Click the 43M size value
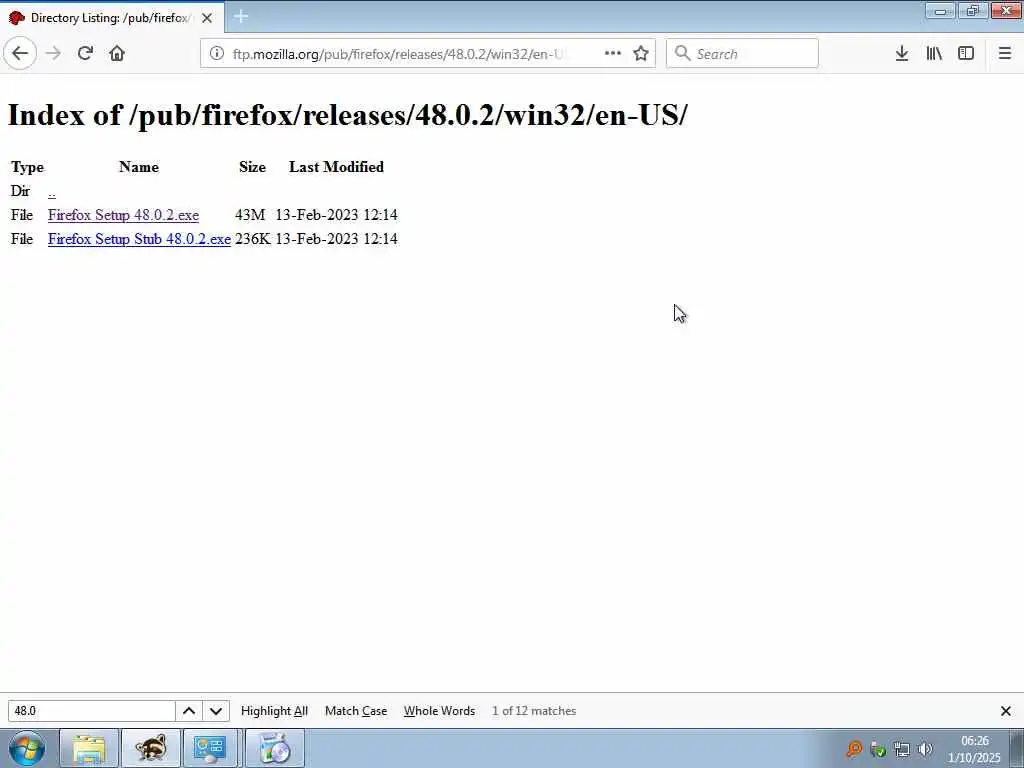The image size is (1024, 768). pos(250,215)
